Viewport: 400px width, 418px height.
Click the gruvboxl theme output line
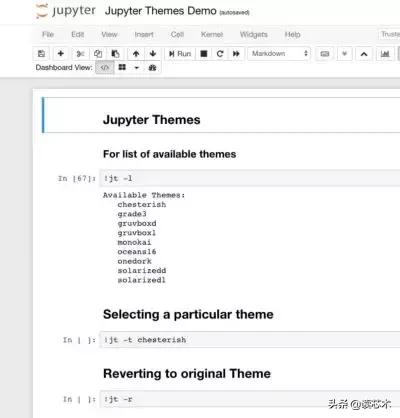pos(137,233)
